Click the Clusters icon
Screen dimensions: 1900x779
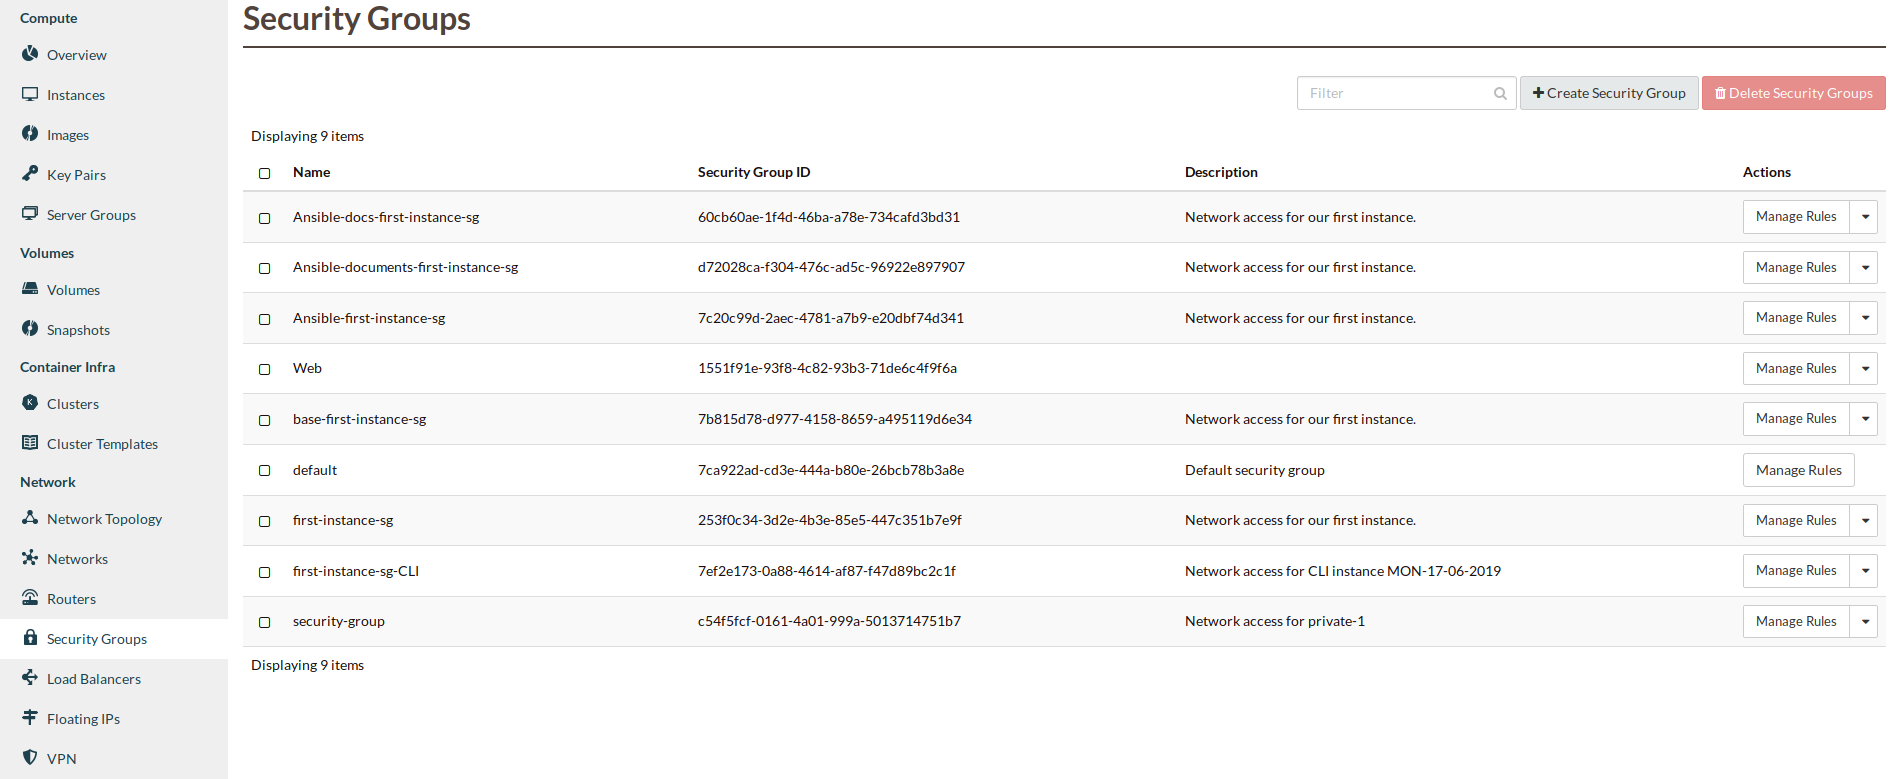[x=30, y=402]
